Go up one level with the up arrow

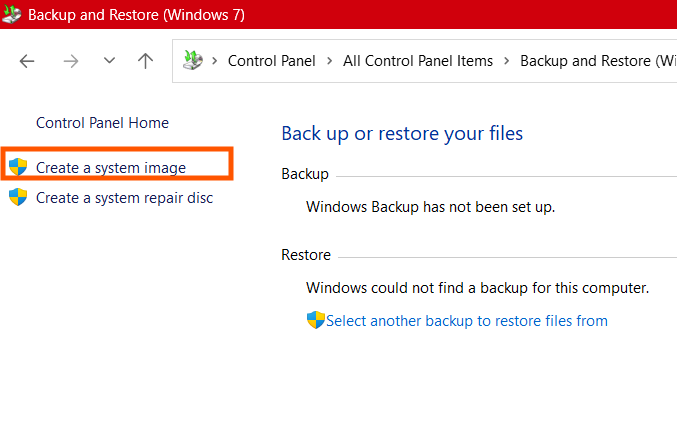(146, 61)
